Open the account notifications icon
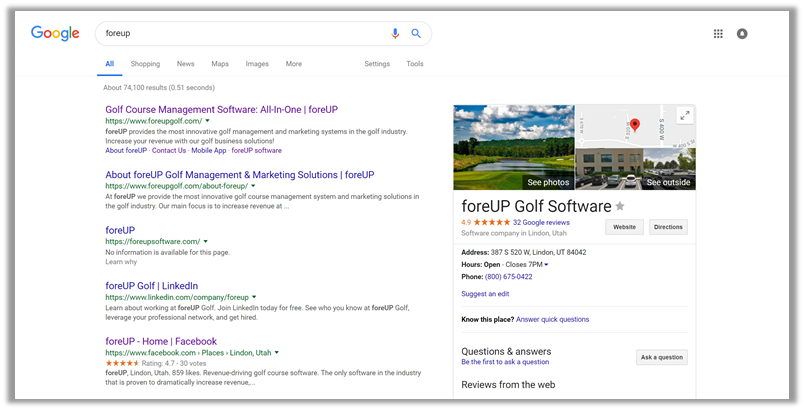The height and width of the screenshot is (410, 804). pos(742,34)
